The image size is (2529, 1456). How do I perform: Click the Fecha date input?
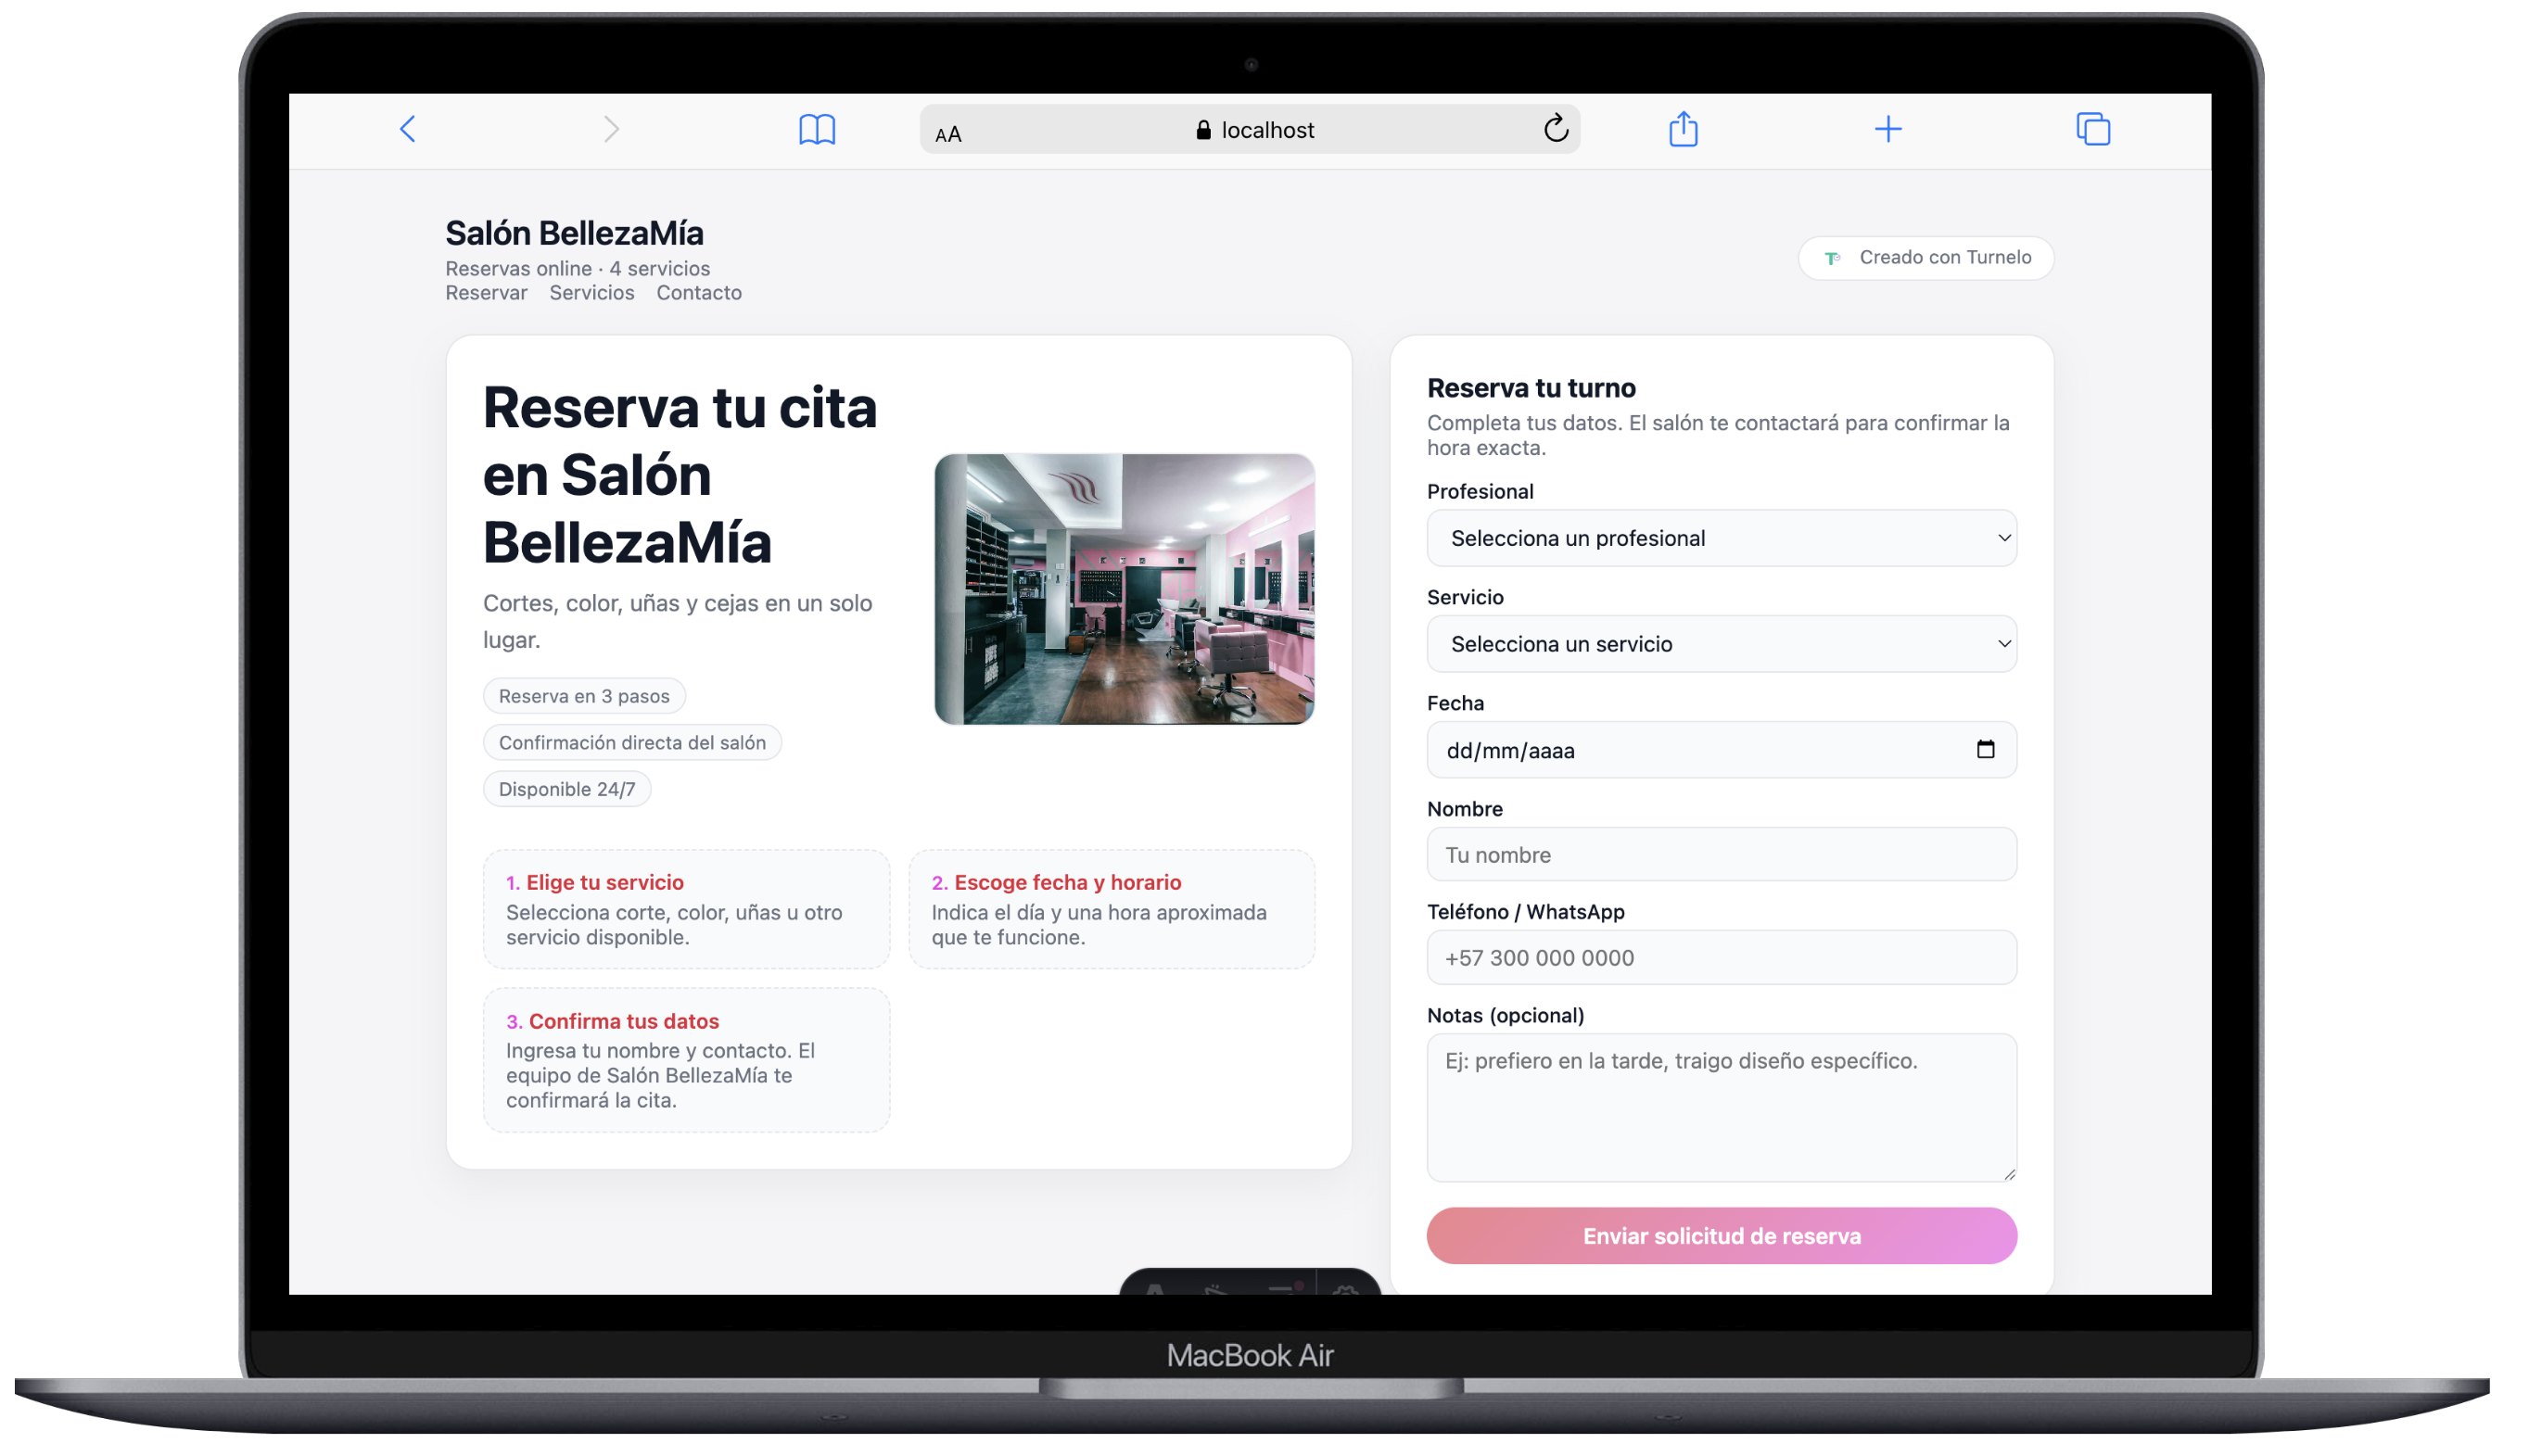[x=1650, y=750]
